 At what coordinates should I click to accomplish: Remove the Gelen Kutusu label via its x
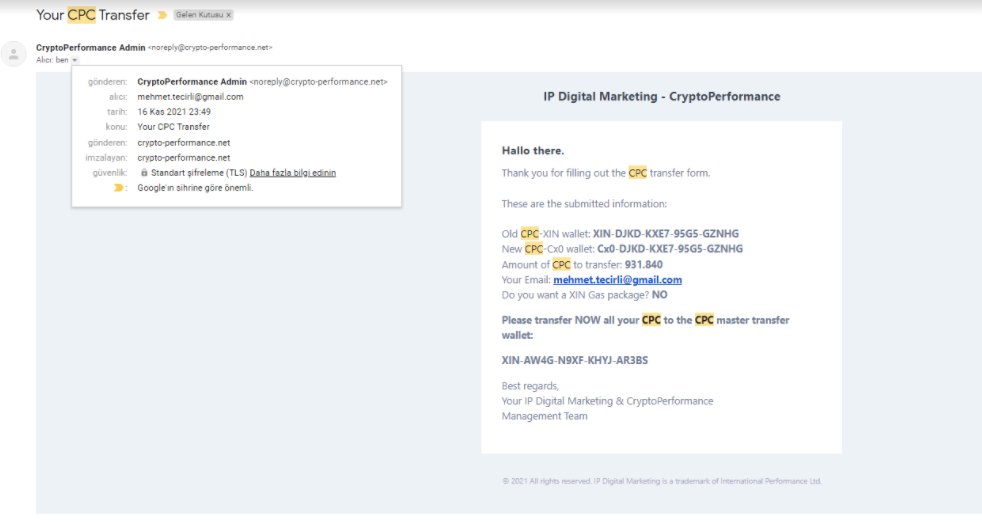229,15
